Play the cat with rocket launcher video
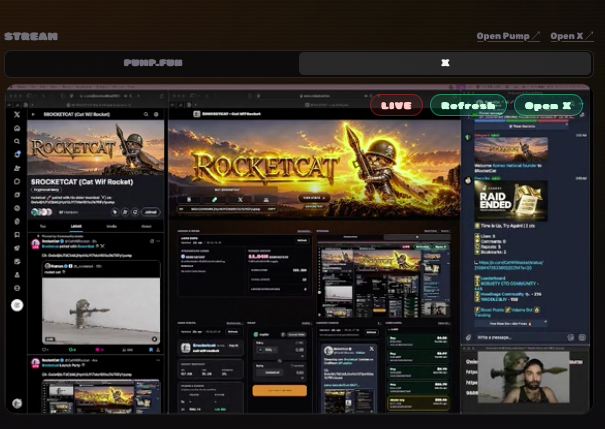The image size is (605, 429). [x=101, y=310]
